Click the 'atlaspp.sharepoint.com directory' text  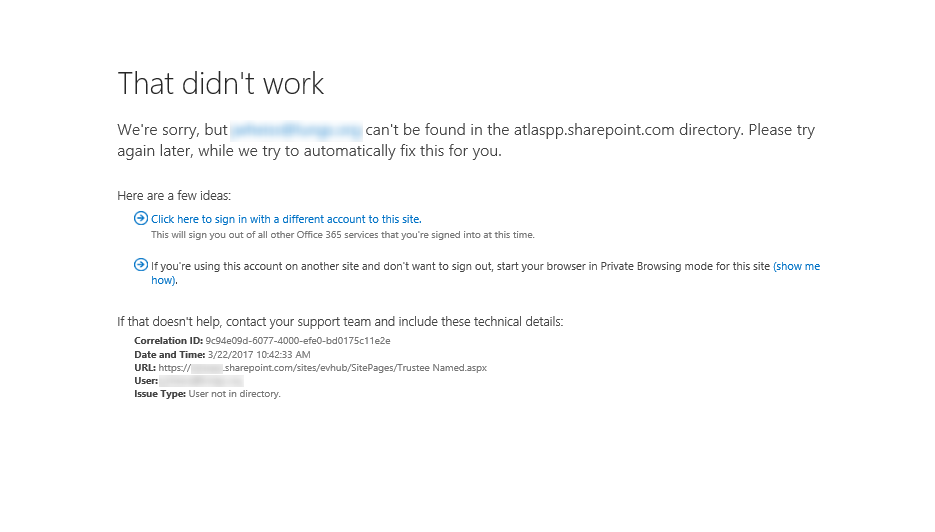629,130
